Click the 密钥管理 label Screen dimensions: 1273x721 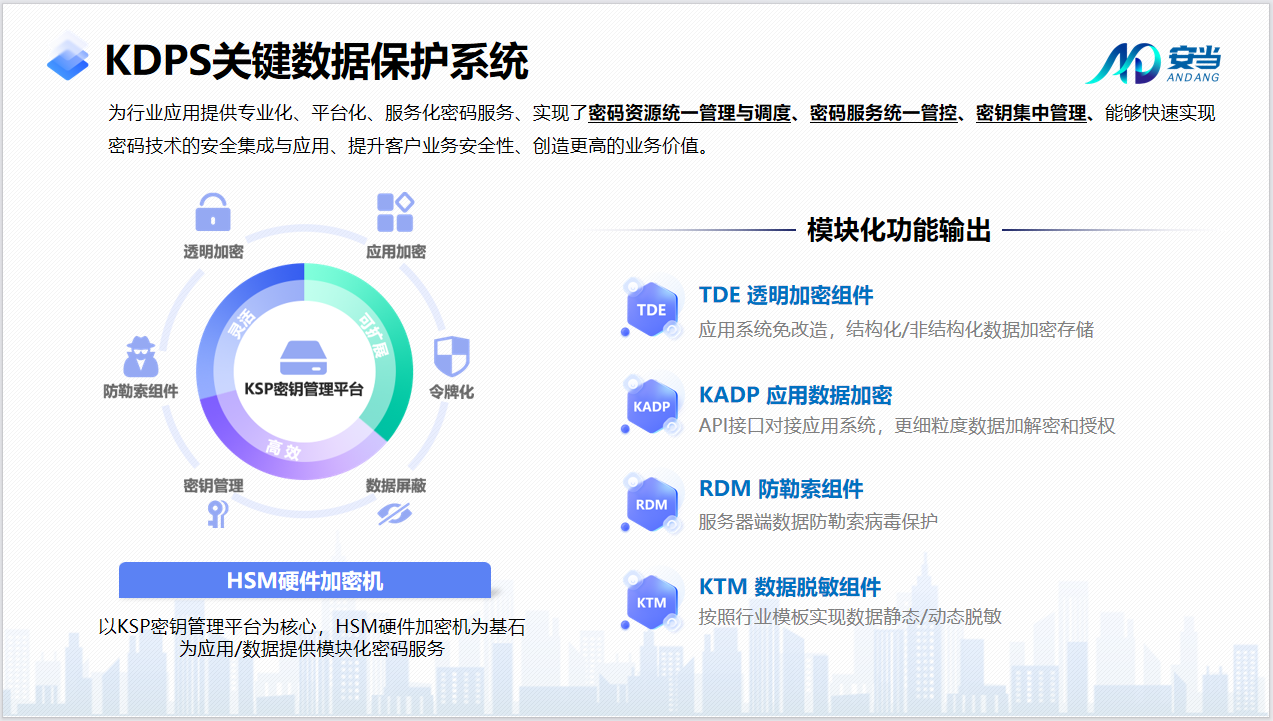(212, 486)
